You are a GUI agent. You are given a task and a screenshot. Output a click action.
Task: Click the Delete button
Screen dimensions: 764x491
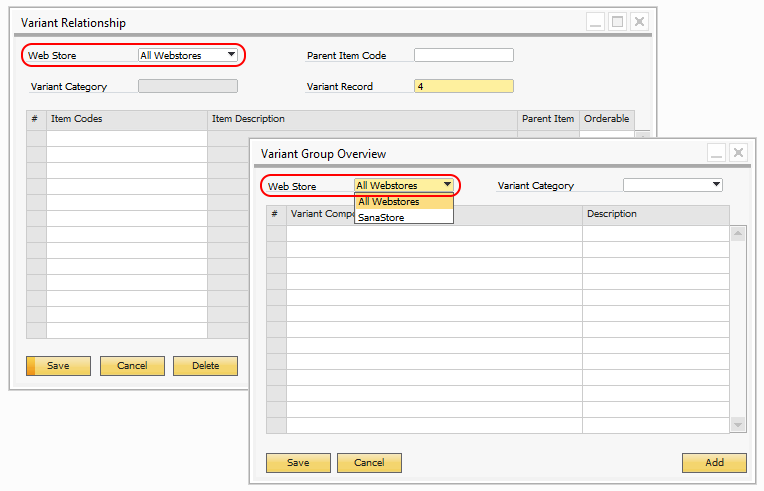pyautogui.click(x=205, y=366)
